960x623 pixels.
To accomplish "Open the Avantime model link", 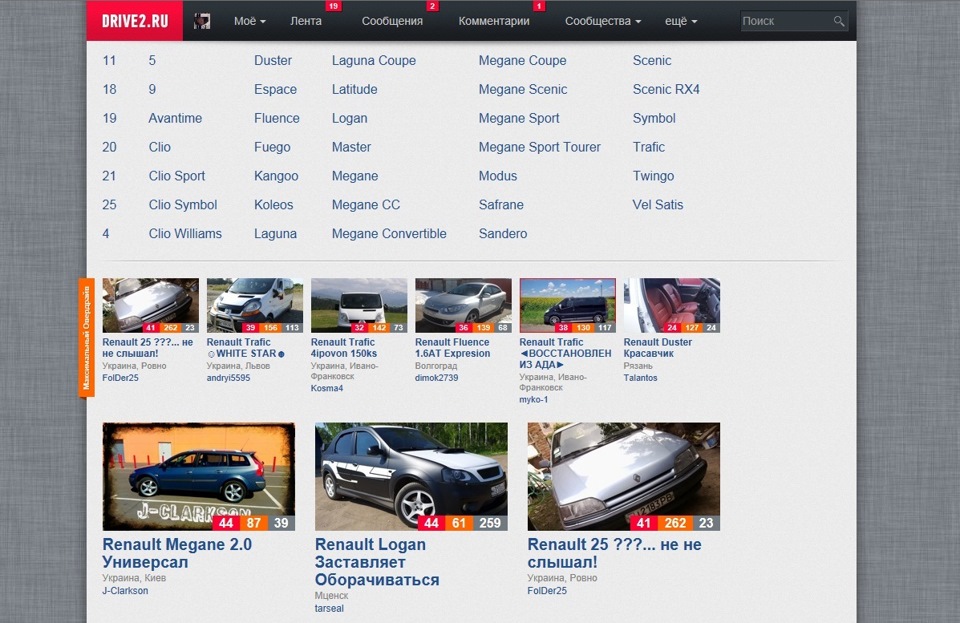I will coord(175,118).
